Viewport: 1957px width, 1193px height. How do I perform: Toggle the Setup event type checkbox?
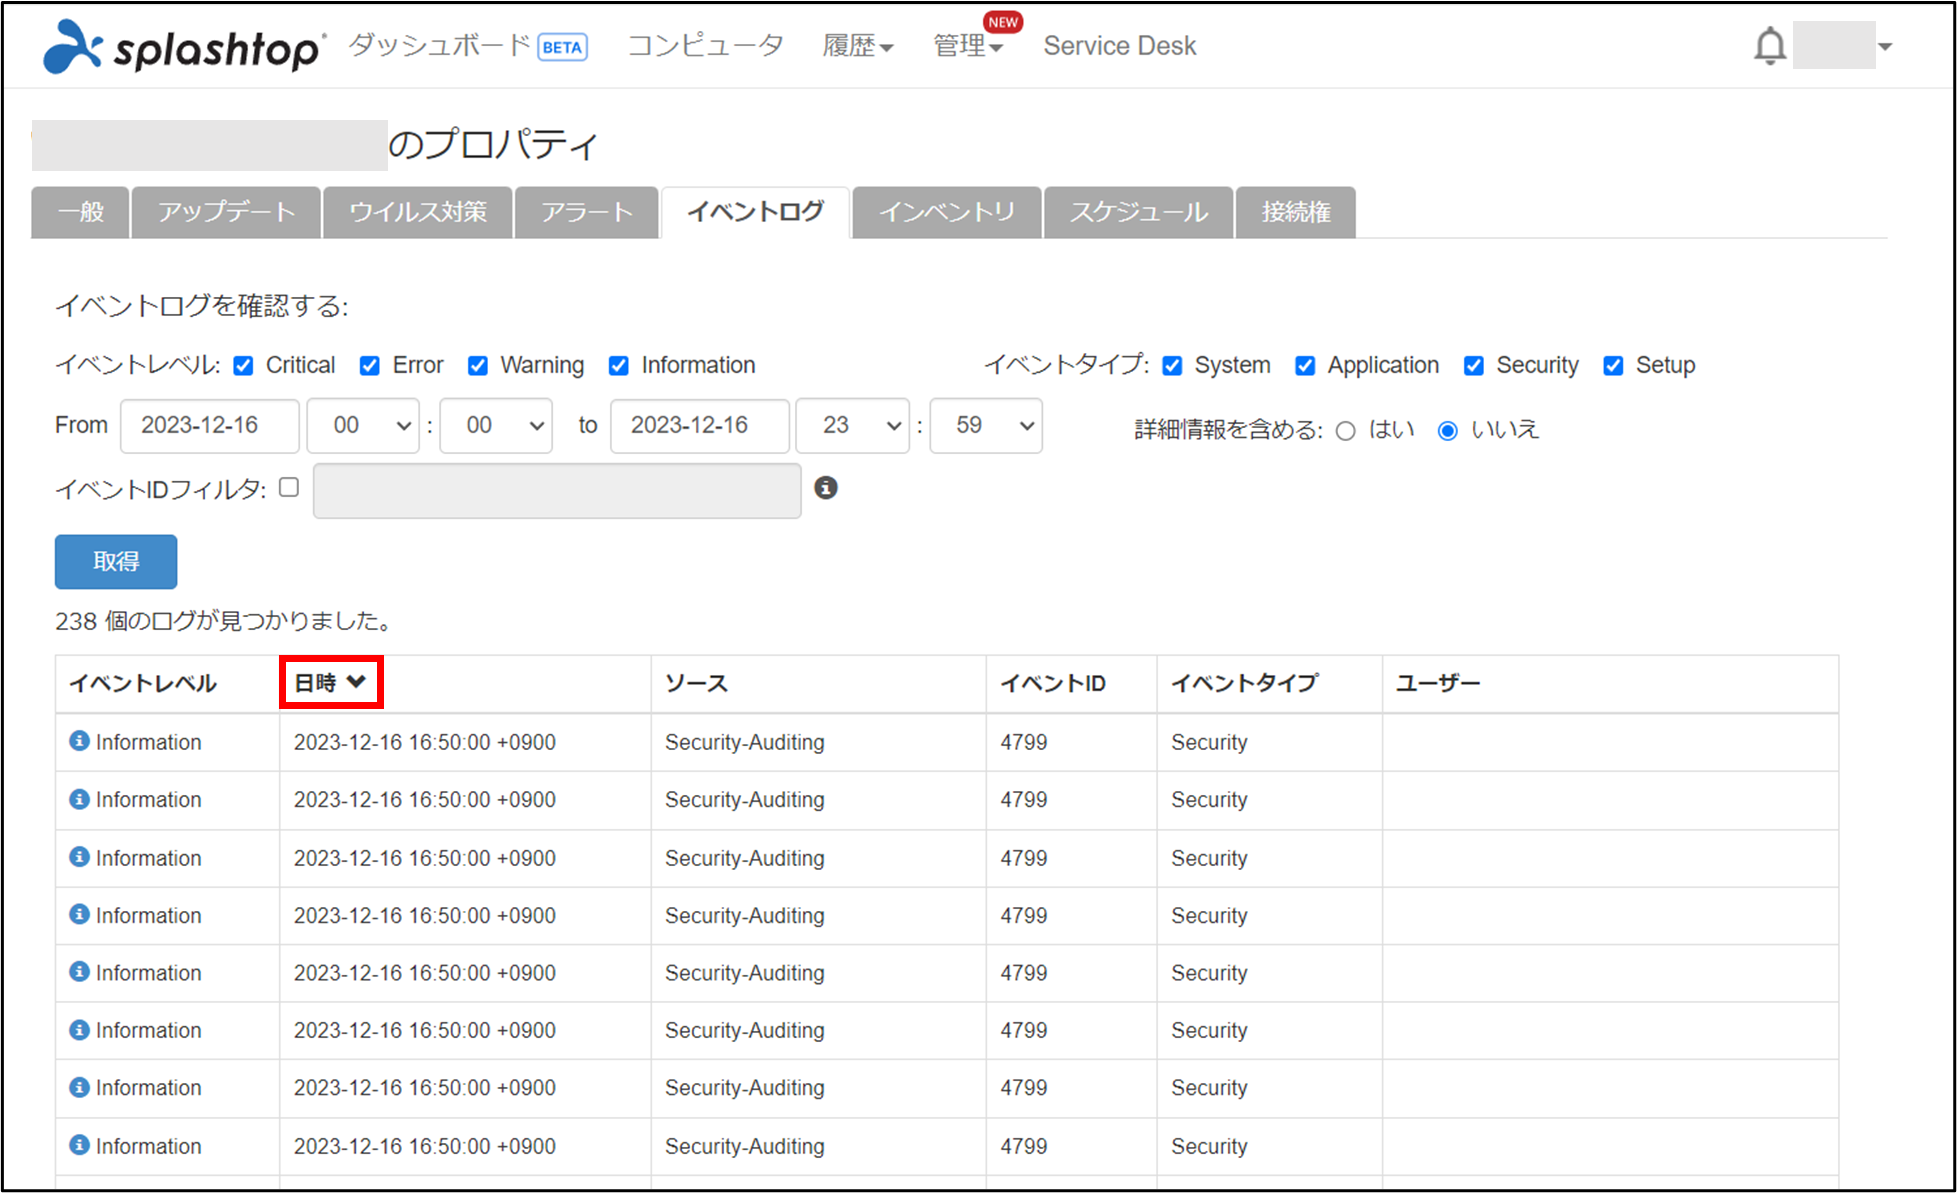(1613, 366)
